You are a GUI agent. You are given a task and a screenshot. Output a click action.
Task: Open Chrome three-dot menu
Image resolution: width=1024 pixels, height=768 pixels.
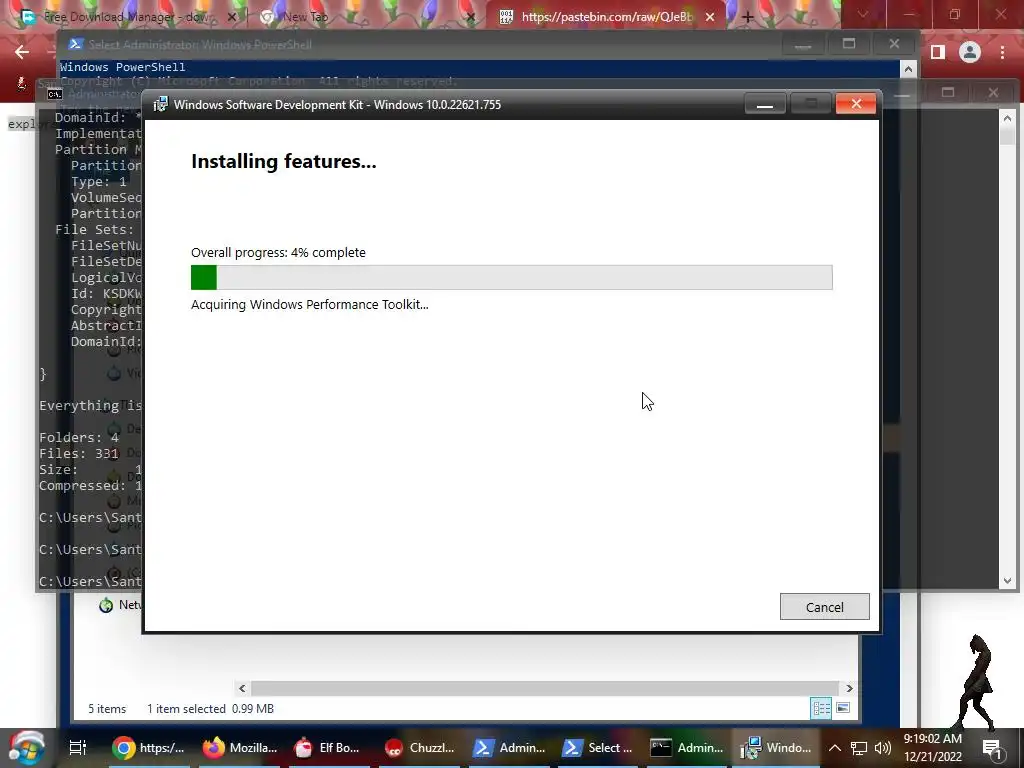tap(1002, 52)
